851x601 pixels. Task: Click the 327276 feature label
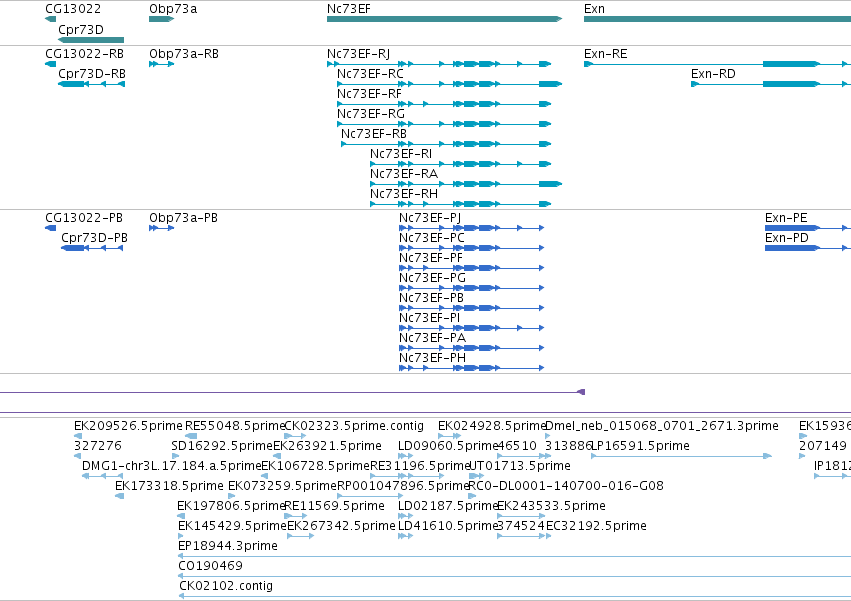tap(98, 446)
